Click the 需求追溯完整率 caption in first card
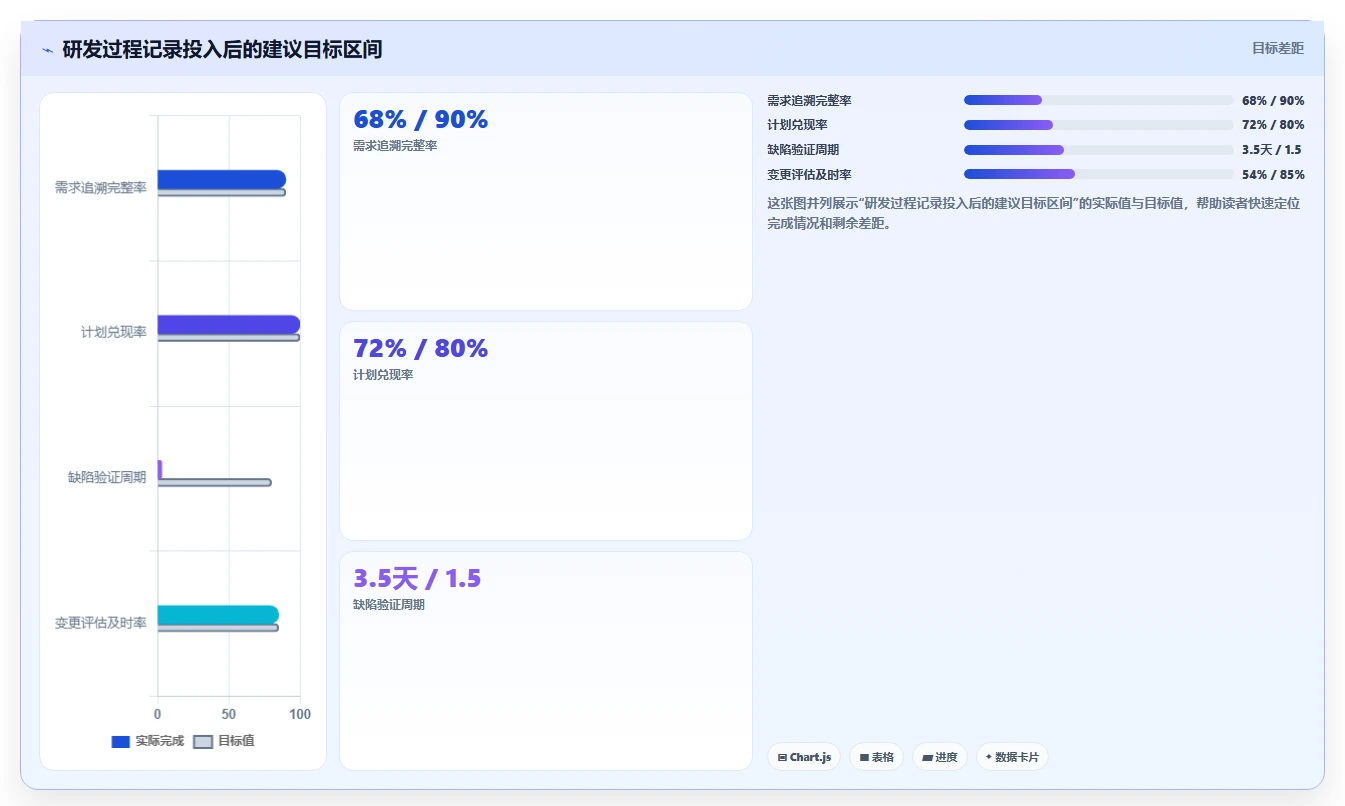 (395, 146)
